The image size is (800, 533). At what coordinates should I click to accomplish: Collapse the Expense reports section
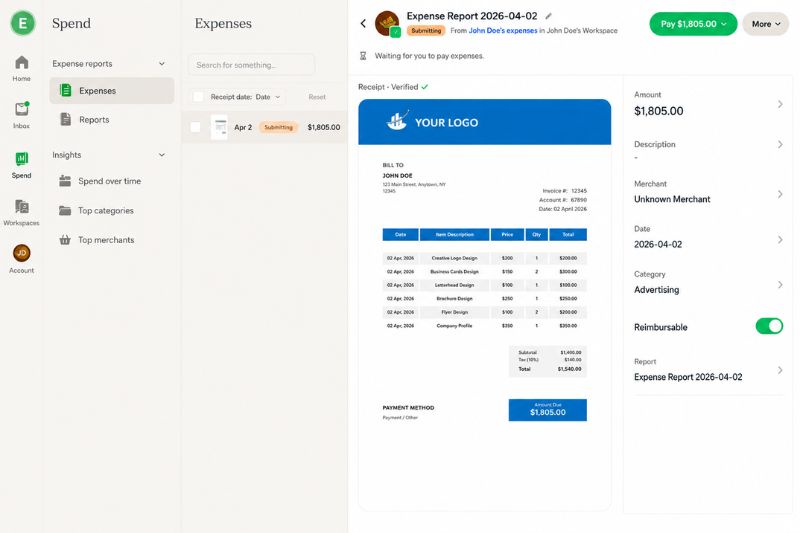pos(162,64)
